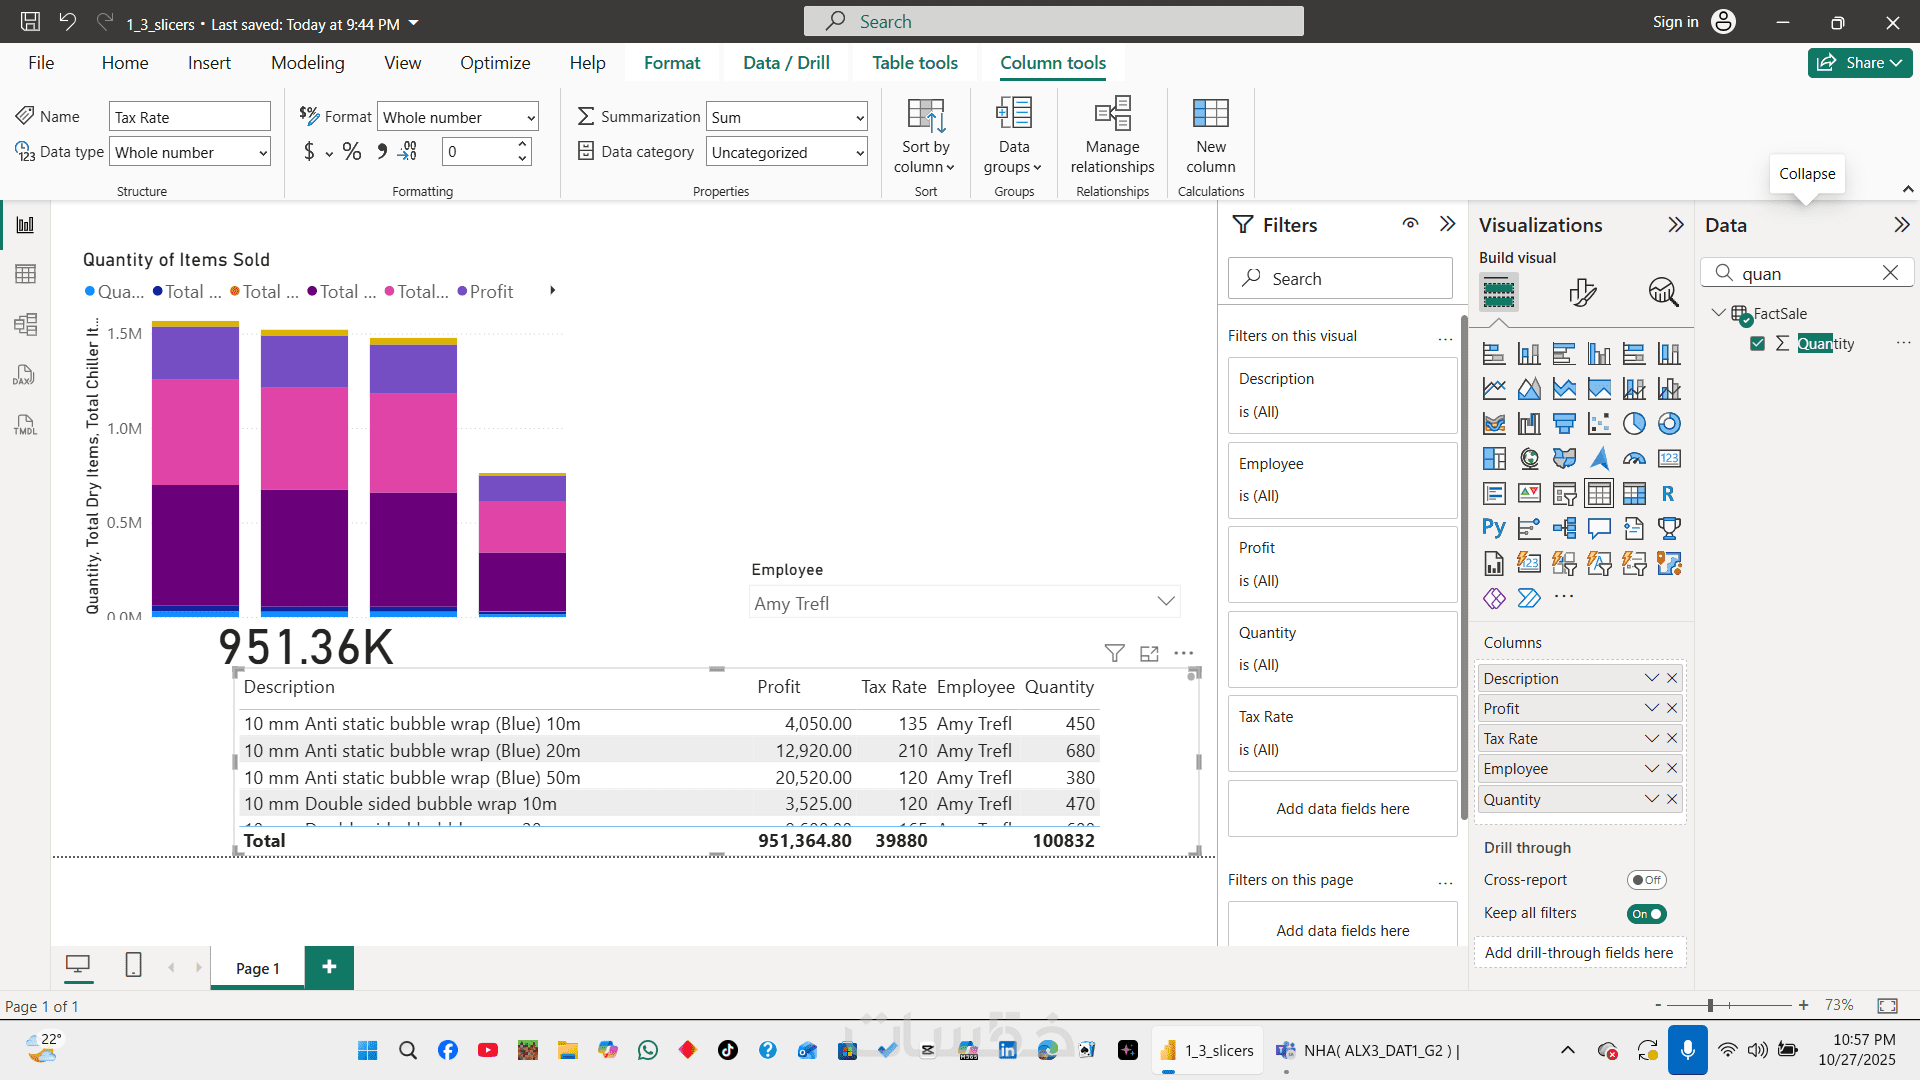Image resolution: width=1920 pixels, height=1080 pixels.
Task: Collapse the FactSale table tree
Action: tap(1718, 313)
